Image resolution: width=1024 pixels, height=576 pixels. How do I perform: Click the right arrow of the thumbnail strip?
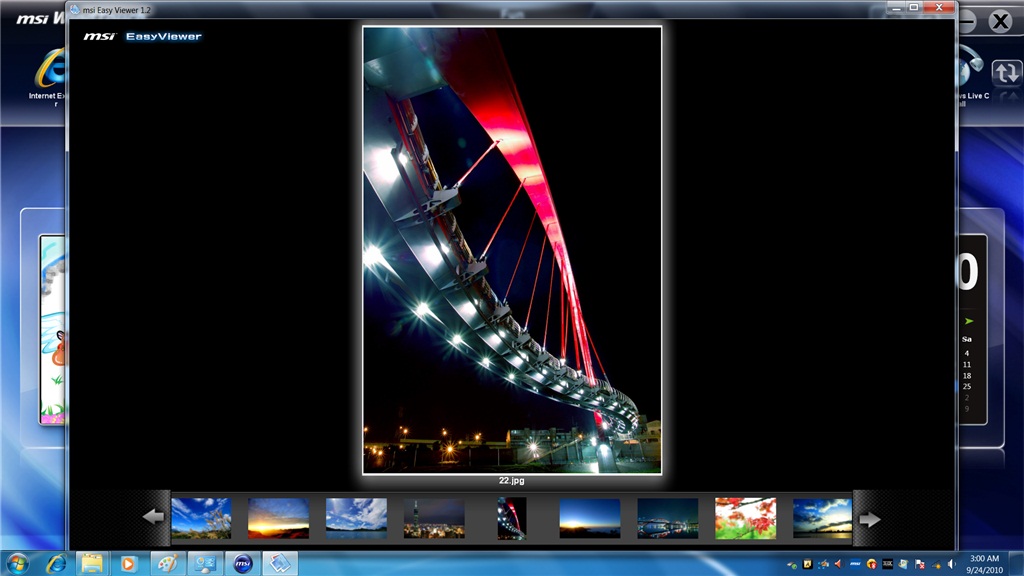pyautogui.click(x=870, y=519)
